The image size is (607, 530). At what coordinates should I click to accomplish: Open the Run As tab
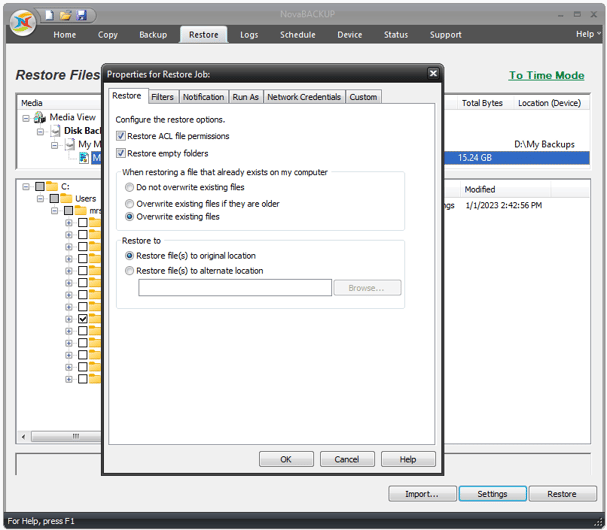(x=245, y=97)
